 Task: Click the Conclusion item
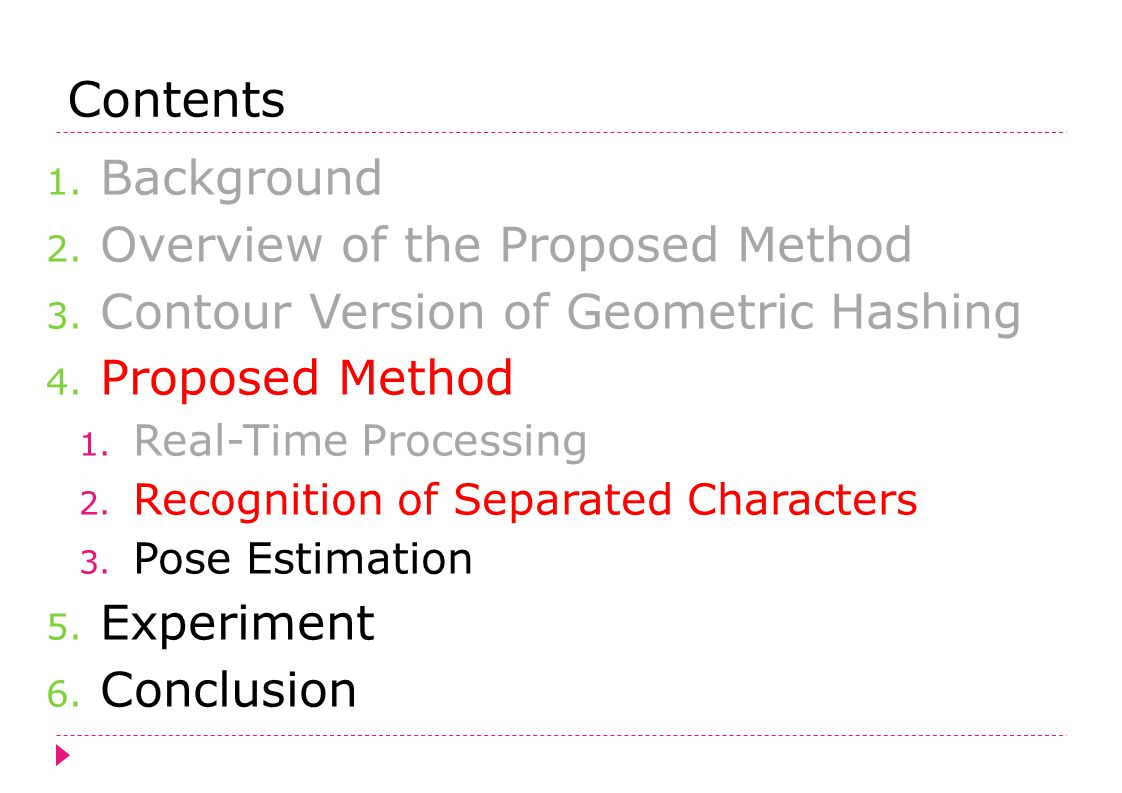pyautogui.click(x=228, y=690)
